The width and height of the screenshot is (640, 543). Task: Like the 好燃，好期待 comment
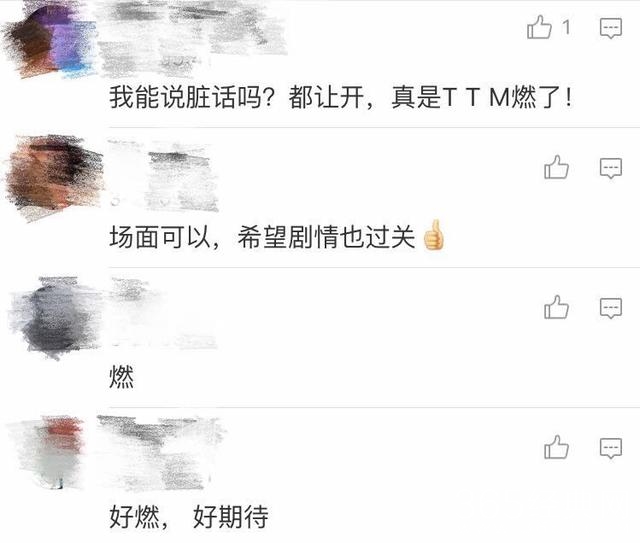pyautogui.click(x=556, y=447)
